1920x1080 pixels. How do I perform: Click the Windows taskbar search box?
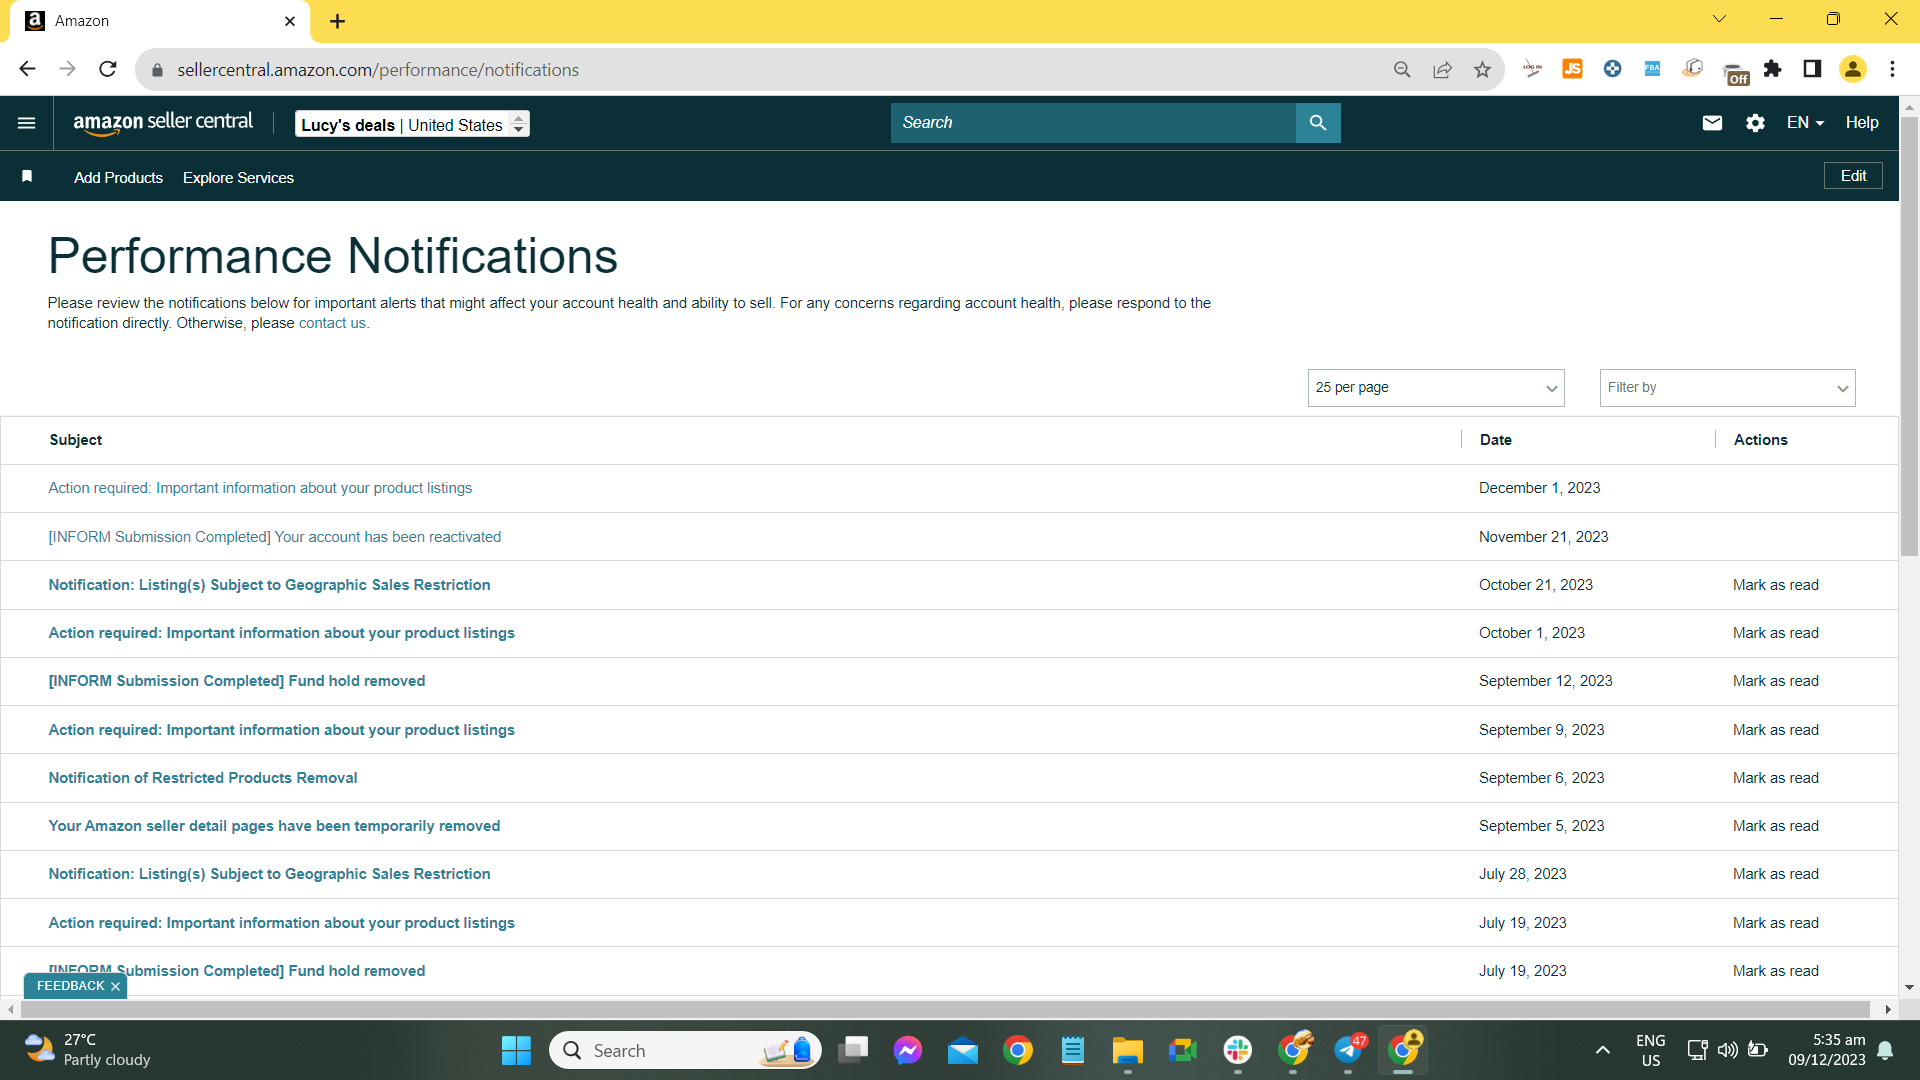(685, 1050)
